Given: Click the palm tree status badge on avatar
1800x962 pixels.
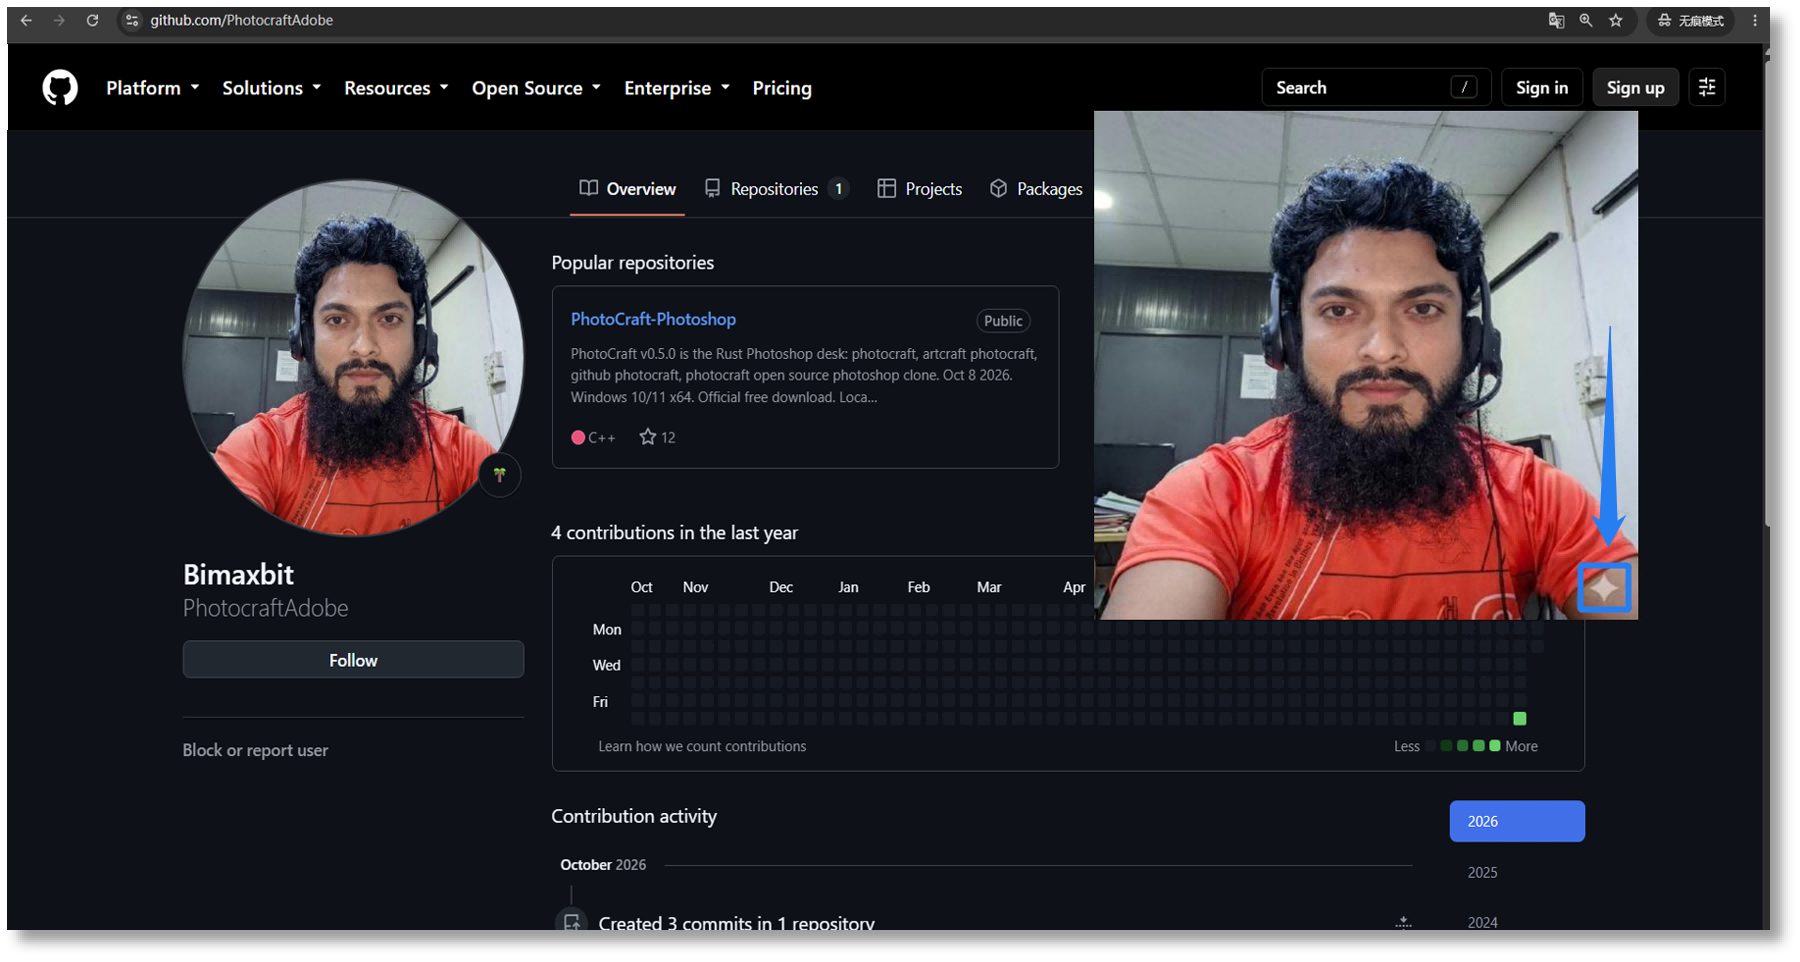Looking at the screenshot, I should 500,475.
